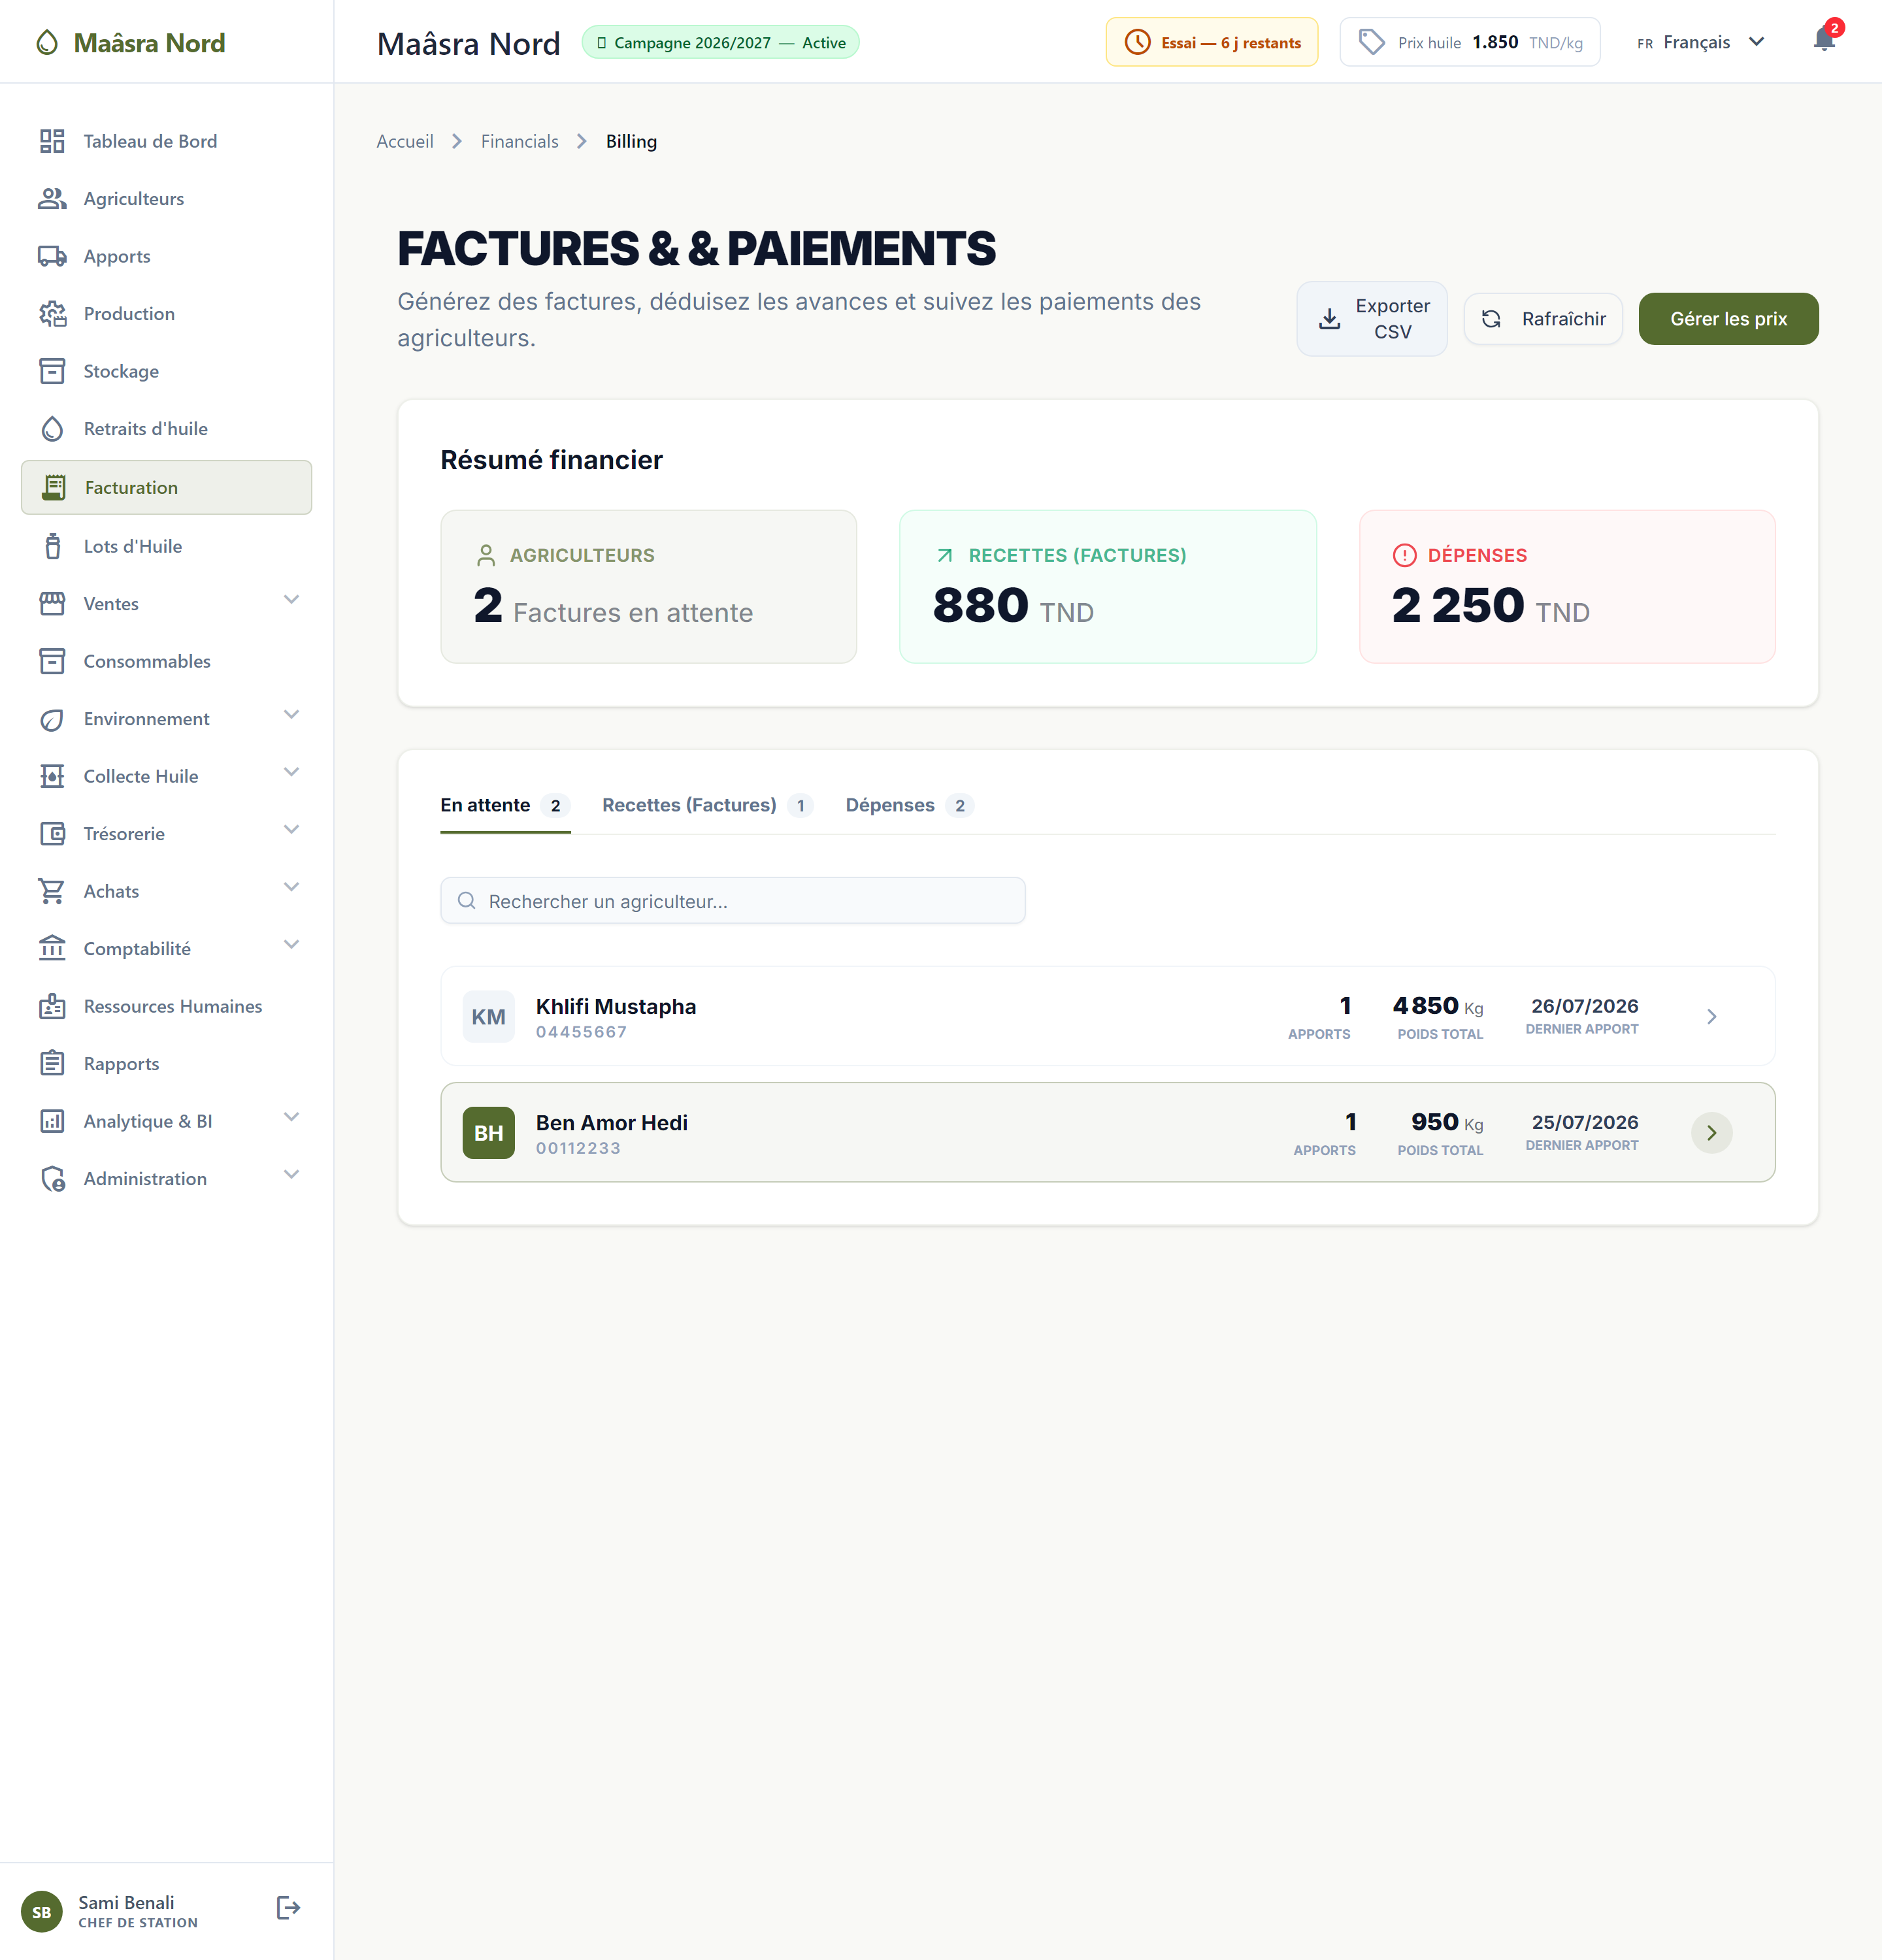Click the Campagne 2026/2027 Active badge
The height and width of the screenshot is (1960, 1882).
[720, 42]
